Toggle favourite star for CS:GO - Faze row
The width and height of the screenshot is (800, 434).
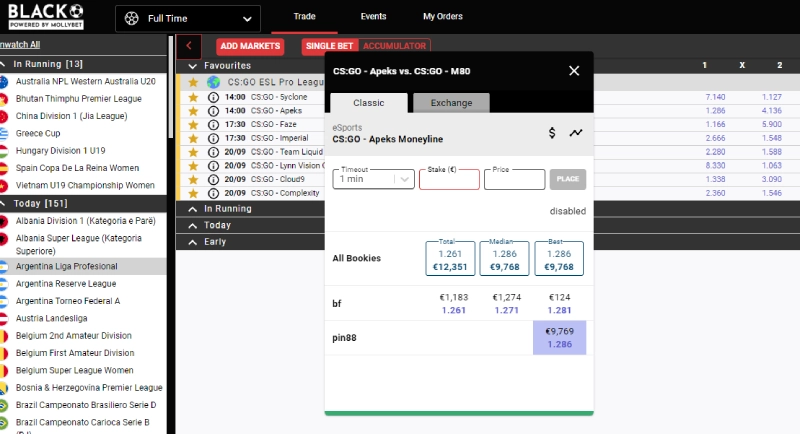coord(193,124)
